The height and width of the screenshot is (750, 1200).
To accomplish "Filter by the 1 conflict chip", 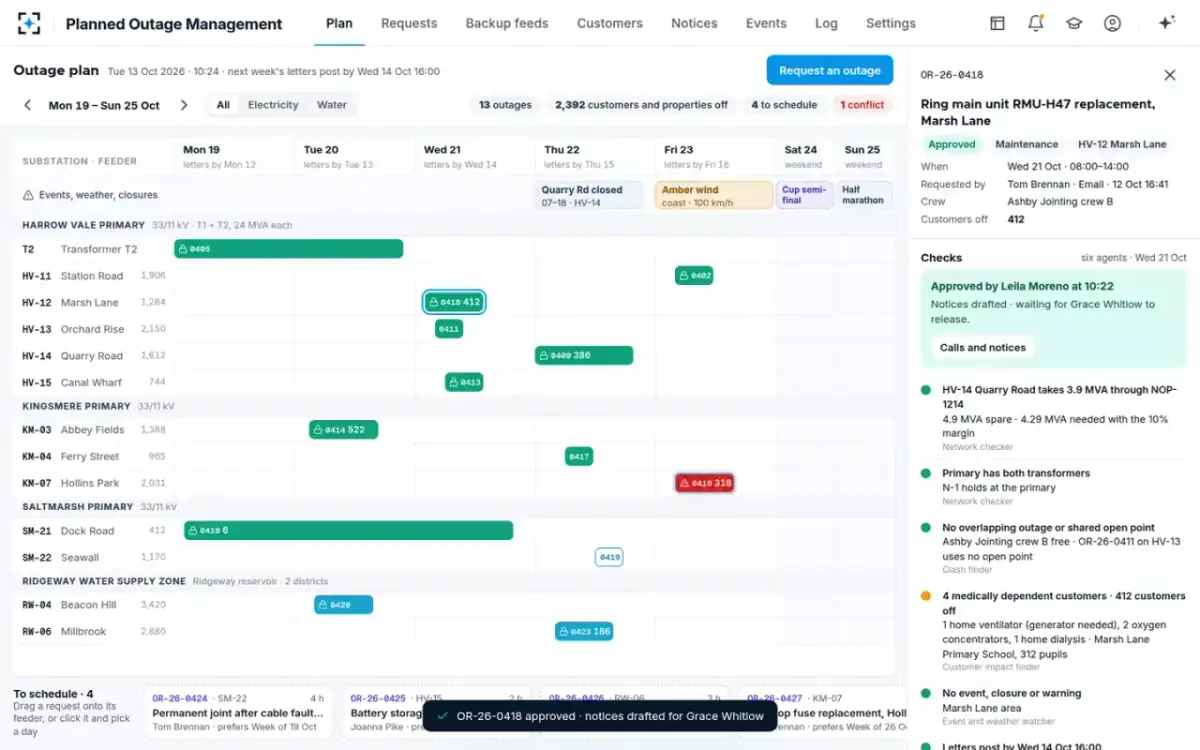I will [862, 105].
